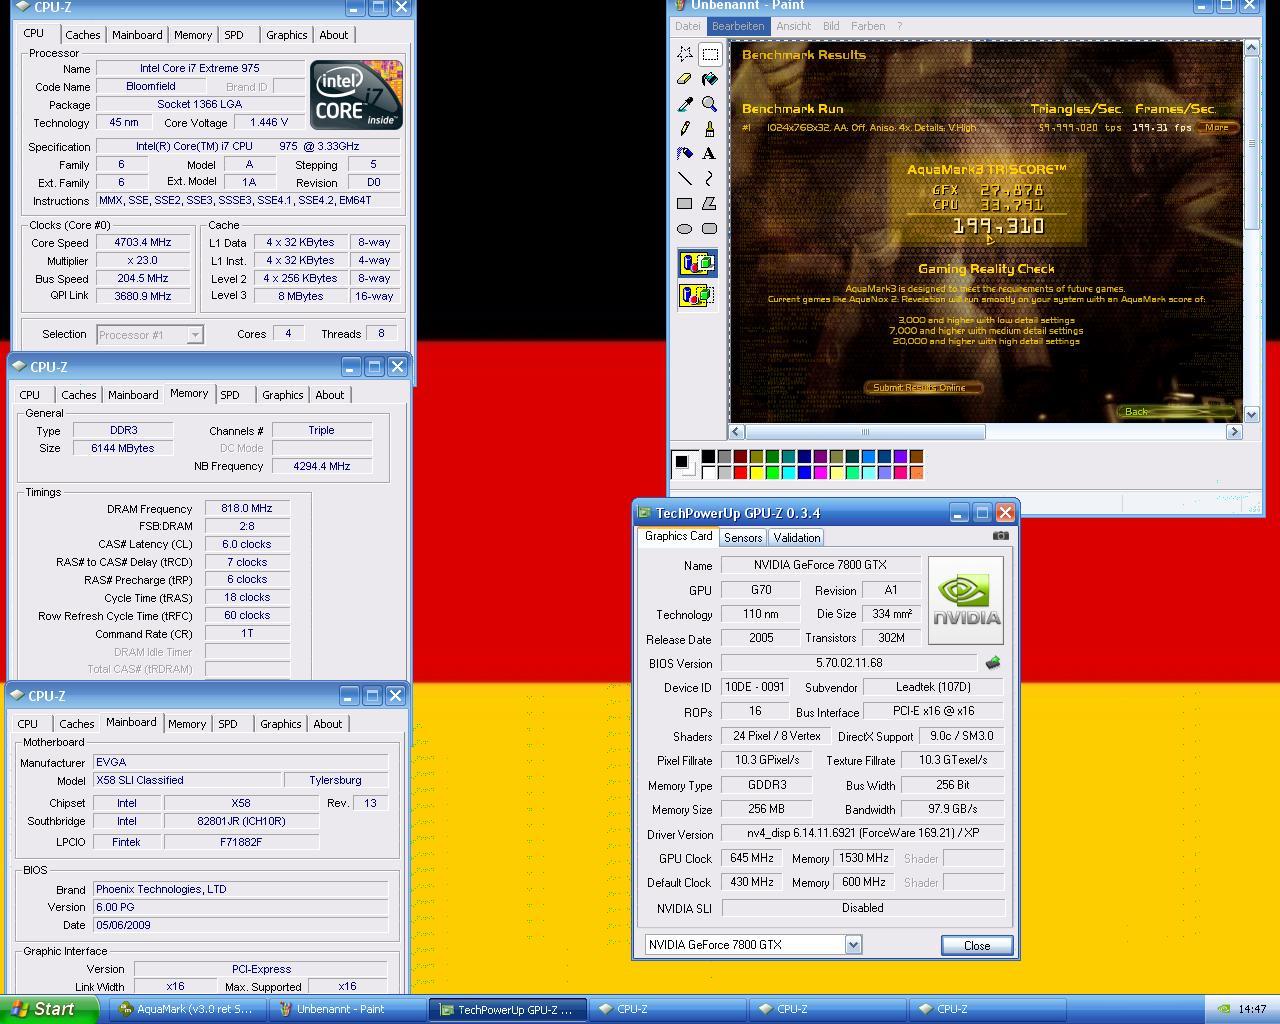Click the Close button in GPU-Z
This screenshot has height=1024, width=1280.
[977, 945]
